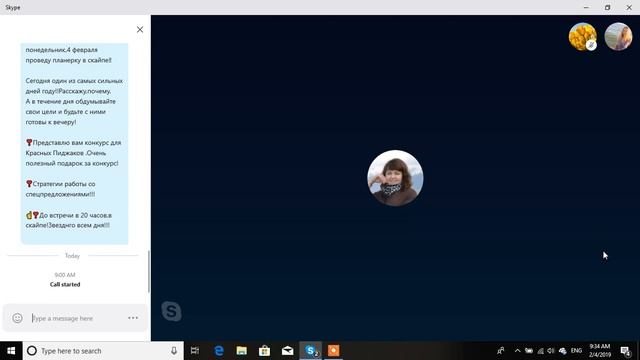Screen dimensions: 640x360
Task: Open Task View from the taskbar
Action: 195,351
